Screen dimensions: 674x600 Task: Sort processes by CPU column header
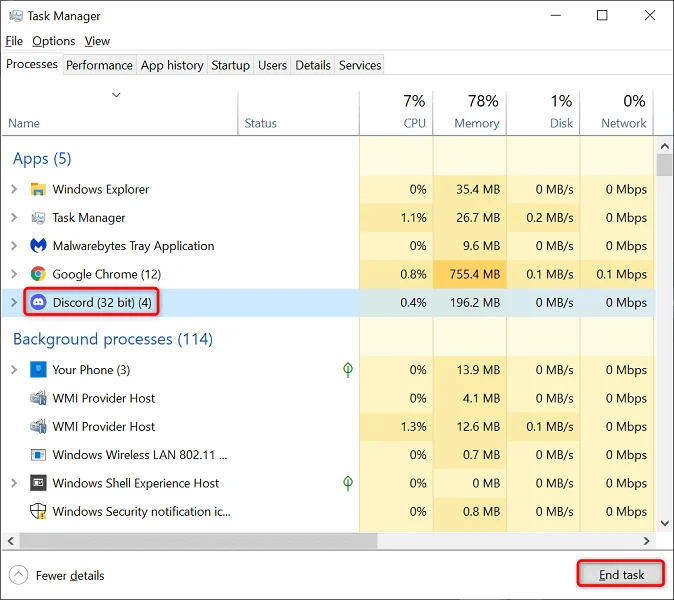(414, 123)
